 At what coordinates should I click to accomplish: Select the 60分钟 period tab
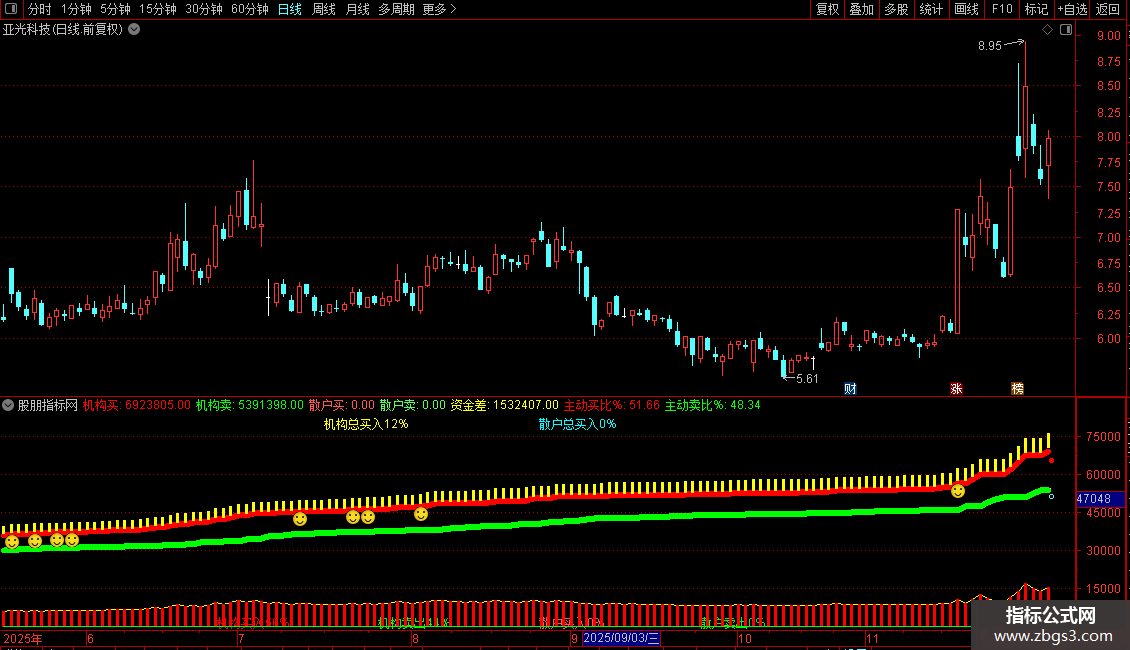[249, 9]
